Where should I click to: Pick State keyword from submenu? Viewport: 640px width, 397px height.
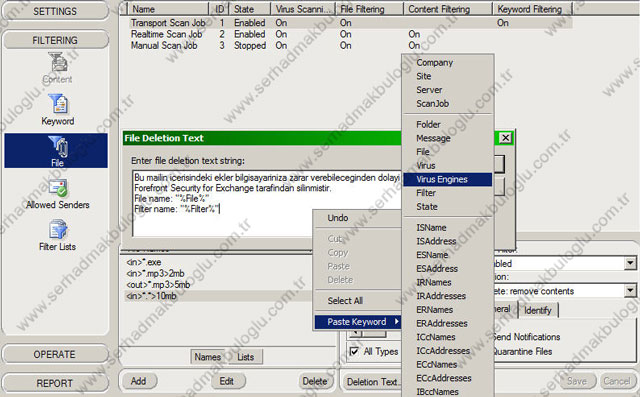click(x=447, y=207)
